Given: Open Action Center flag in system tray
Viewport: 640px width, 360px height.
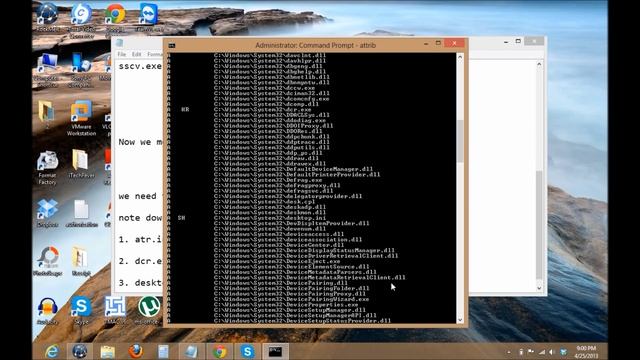Looking at the screenshot, I should pyautogui.click(x=531, y=352).
